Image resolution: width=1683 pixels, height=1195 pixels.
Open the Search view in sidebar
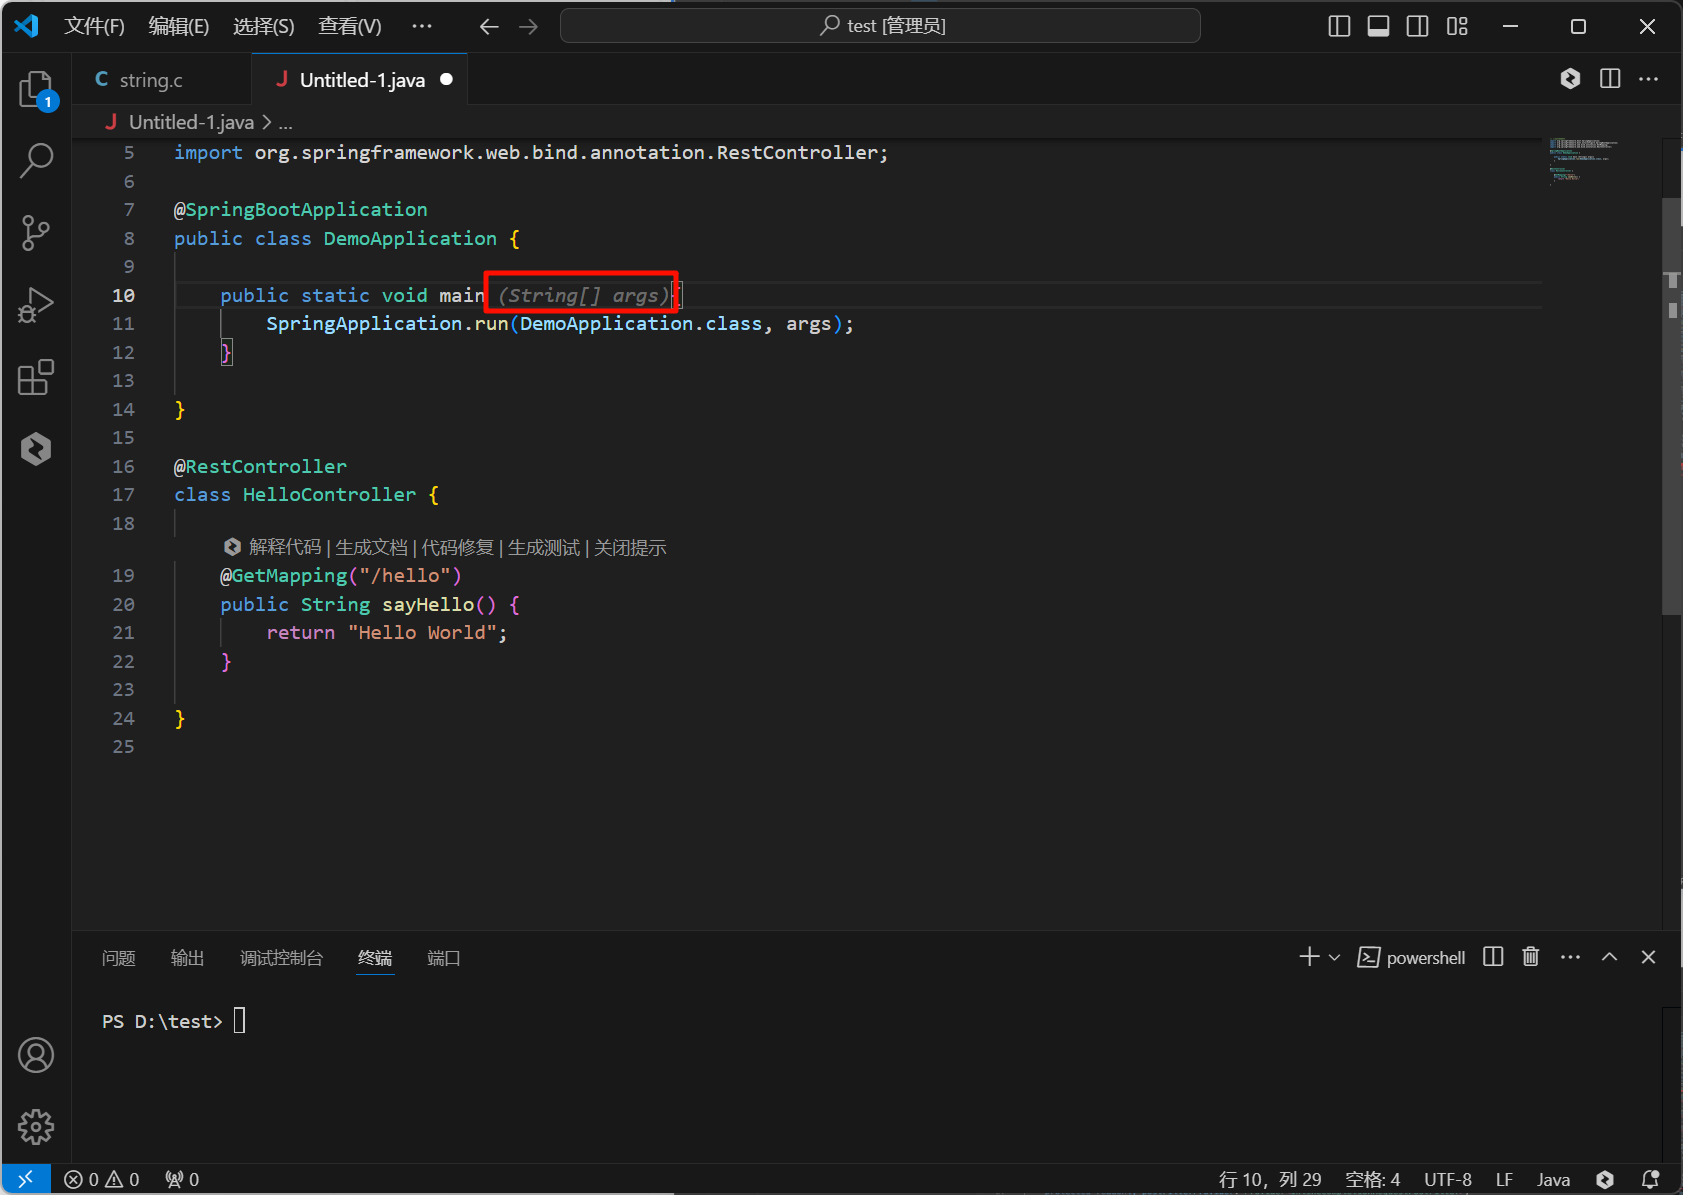(x=36, y=160)
